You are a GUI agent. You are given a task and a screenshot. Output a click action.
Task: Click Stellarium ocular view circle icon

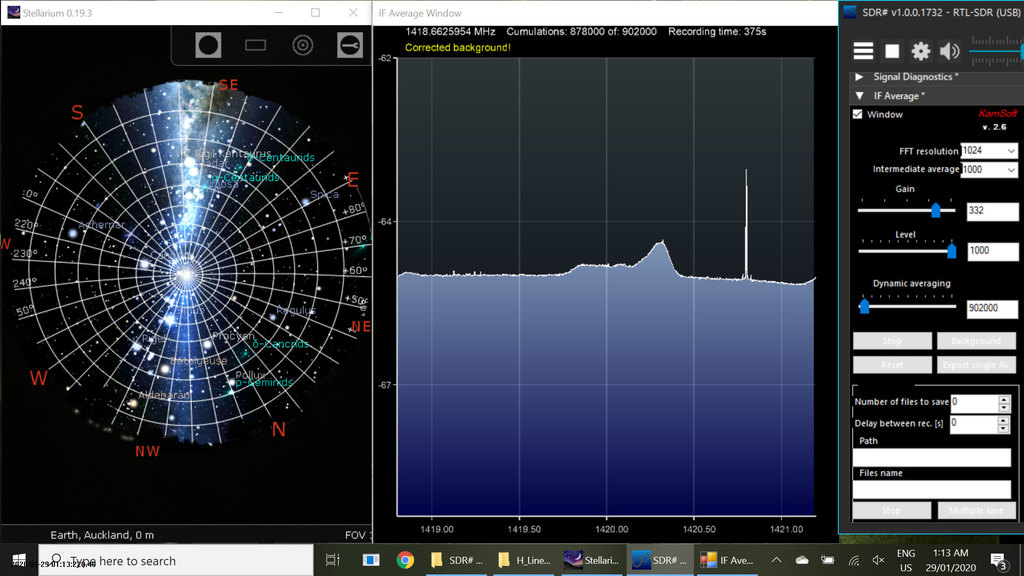(208, 44)
